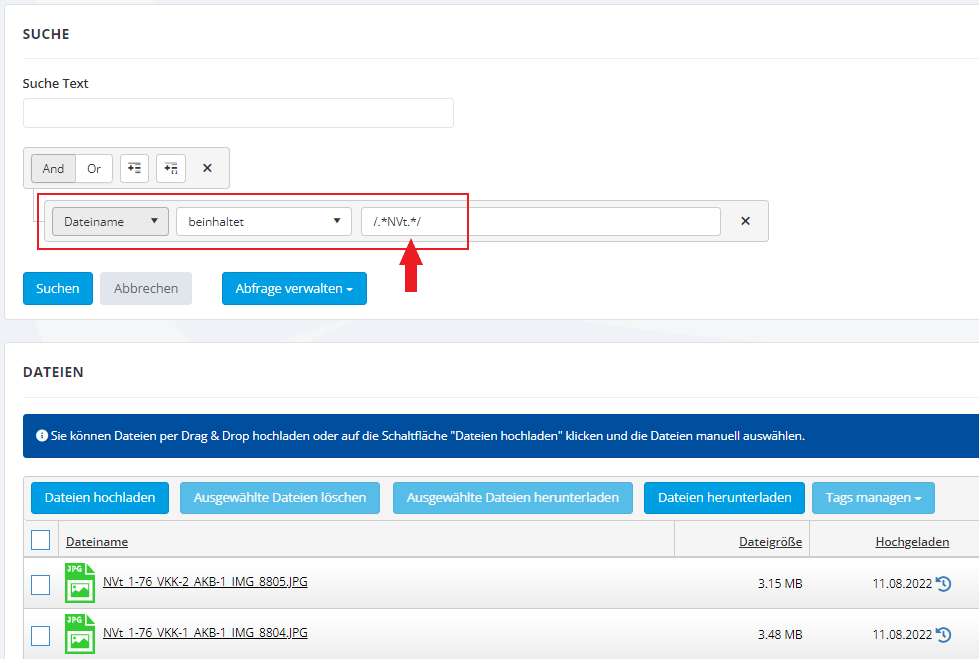Click the add rule icon

click(134, 168)
